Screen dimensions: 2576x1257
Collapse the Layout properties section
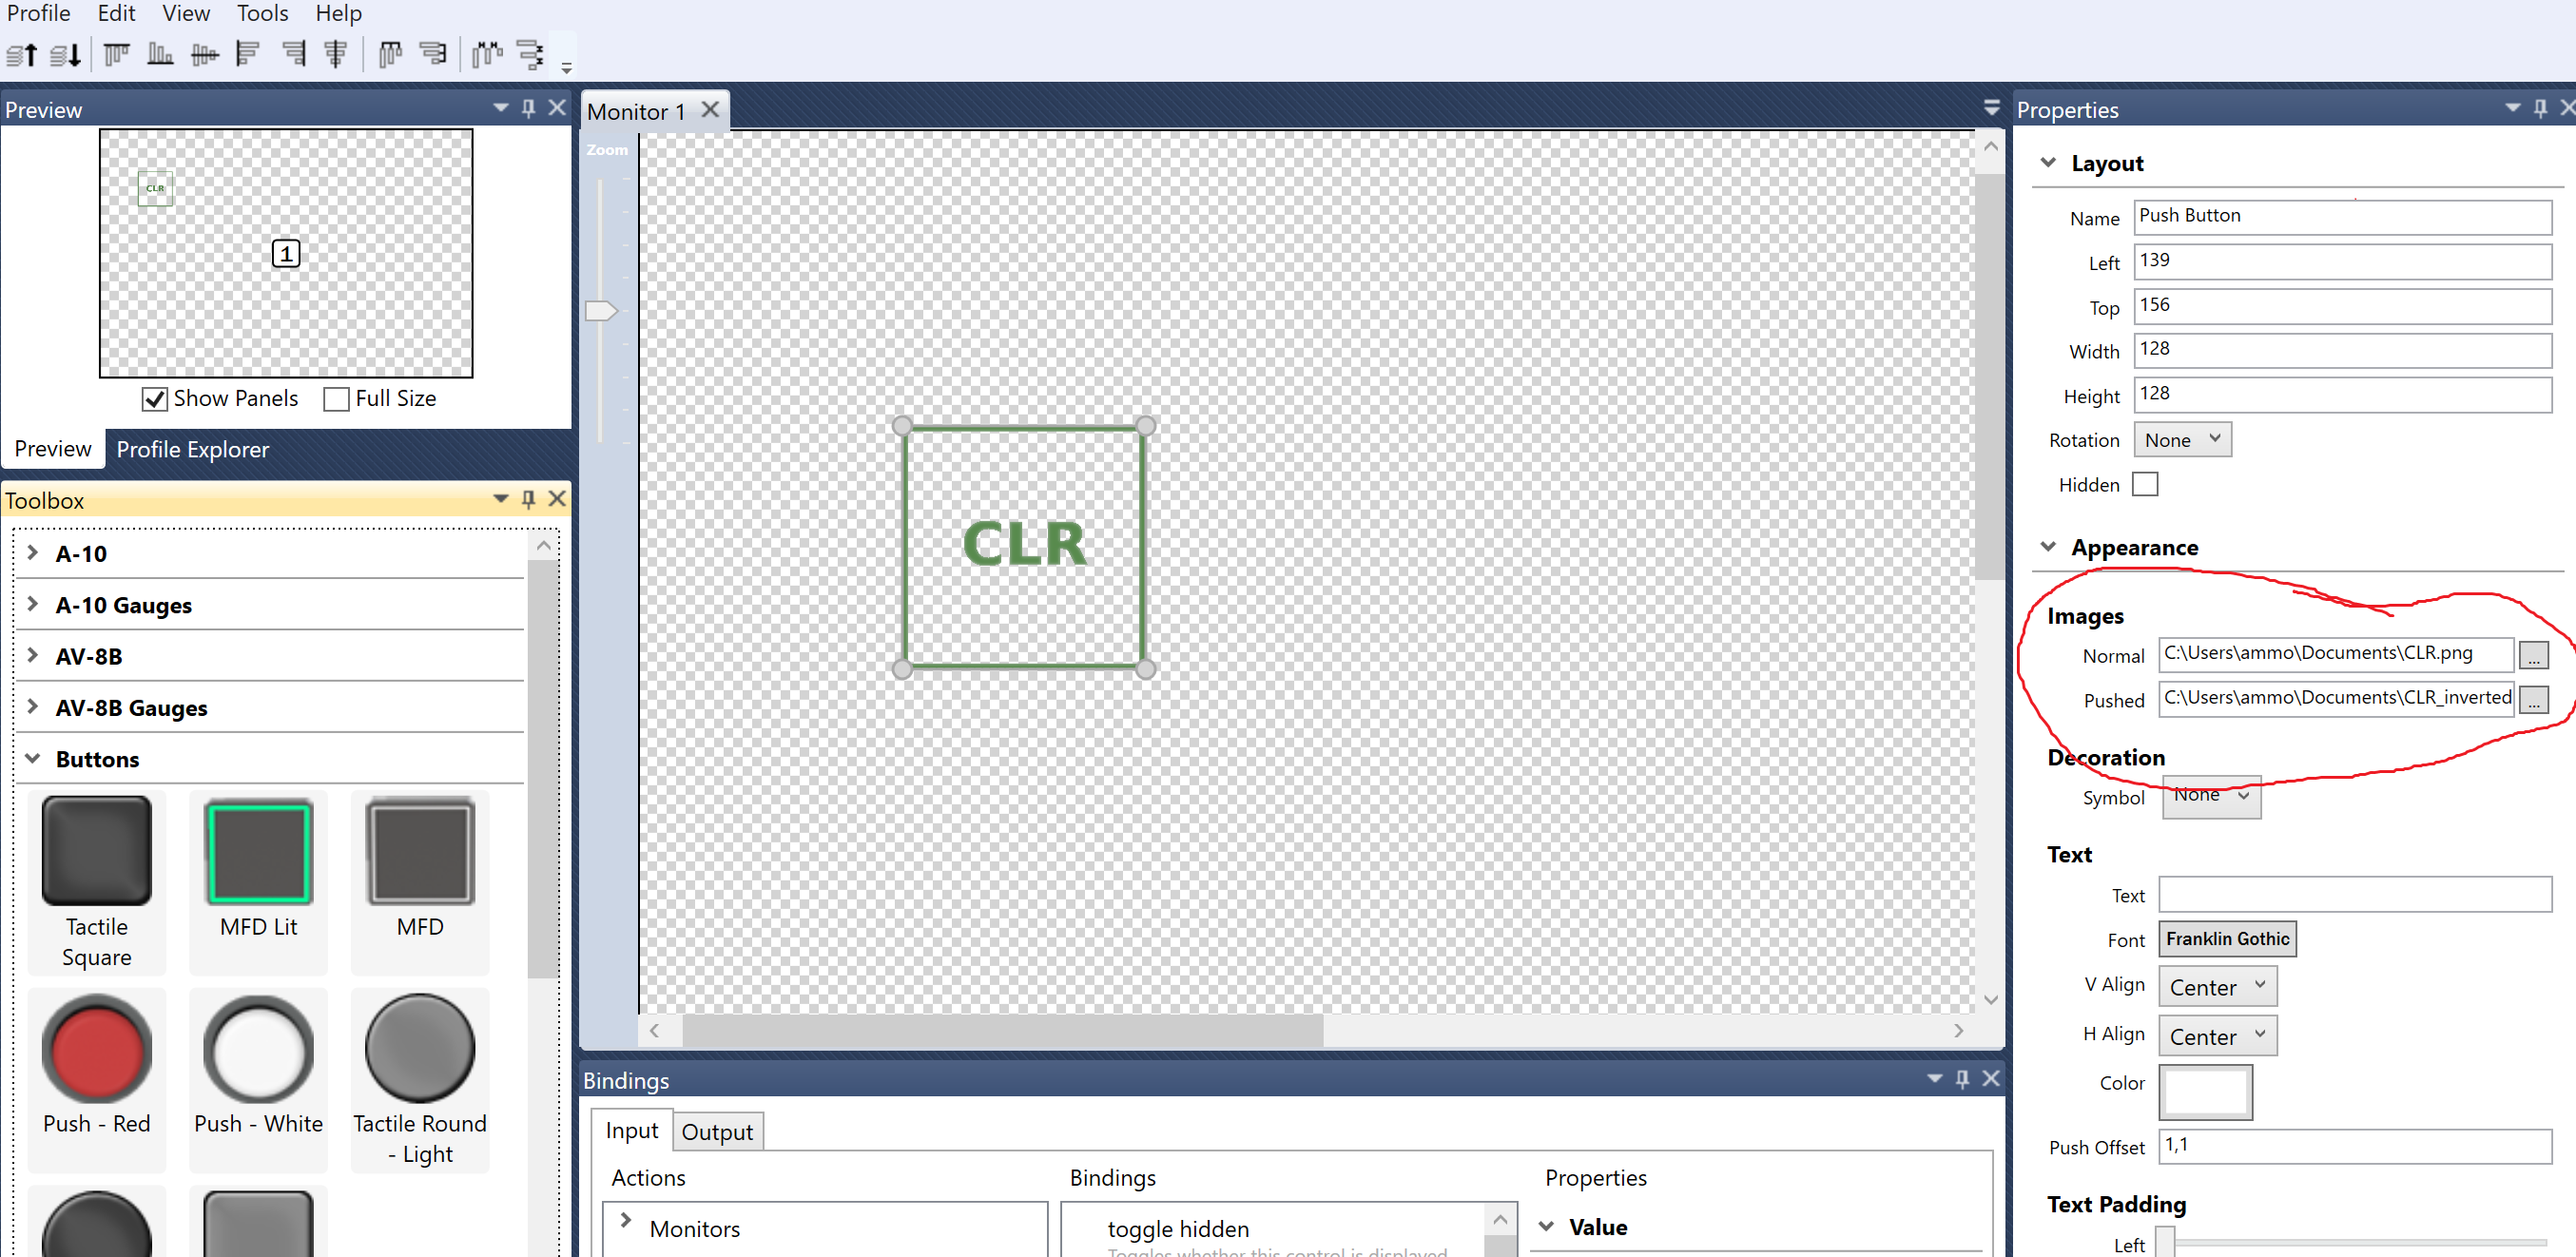coord(2048,162)
